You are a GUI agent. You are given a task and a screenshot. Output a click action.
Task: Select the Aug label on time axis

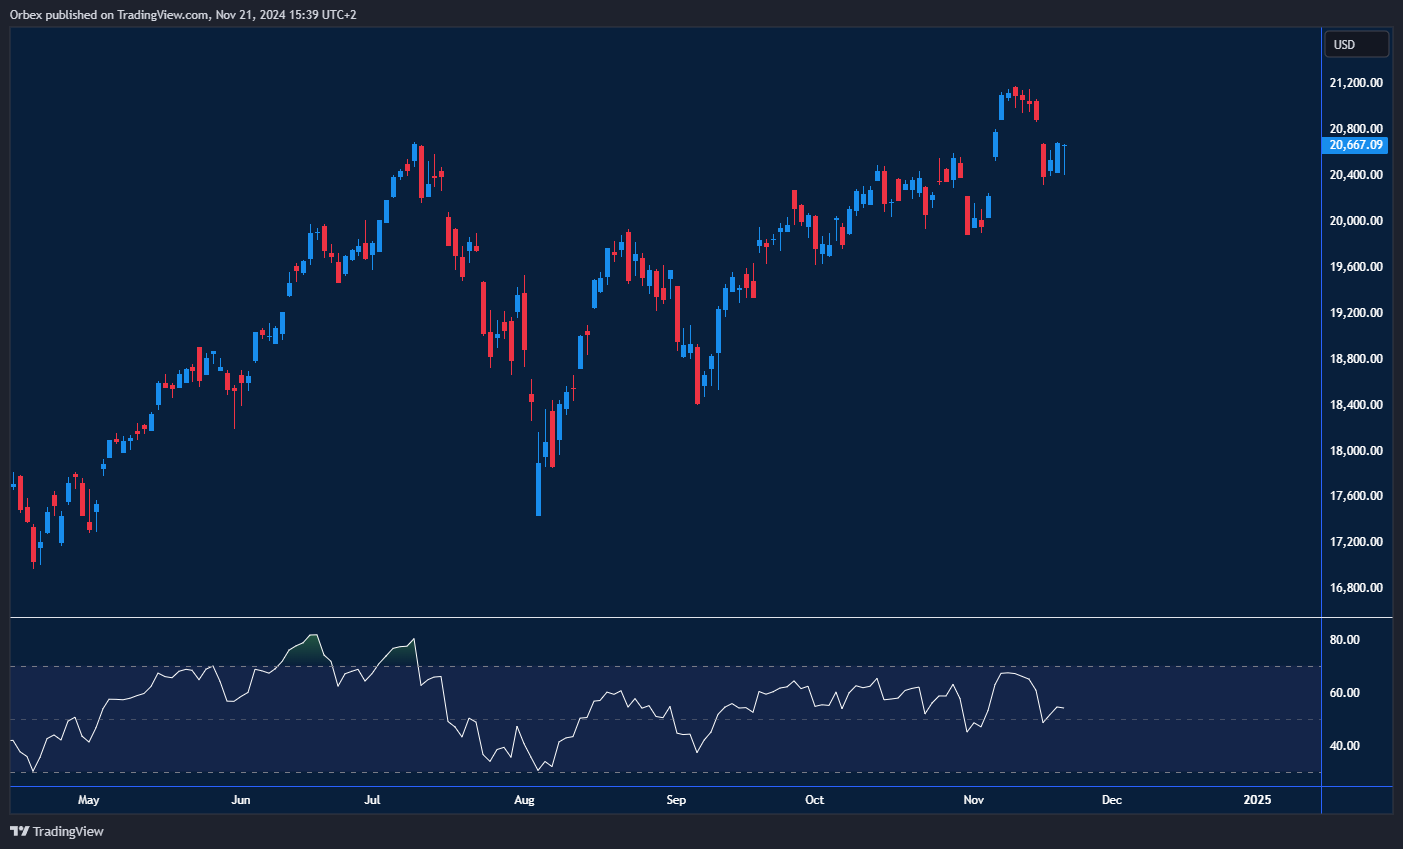click(x=524, y=800)
